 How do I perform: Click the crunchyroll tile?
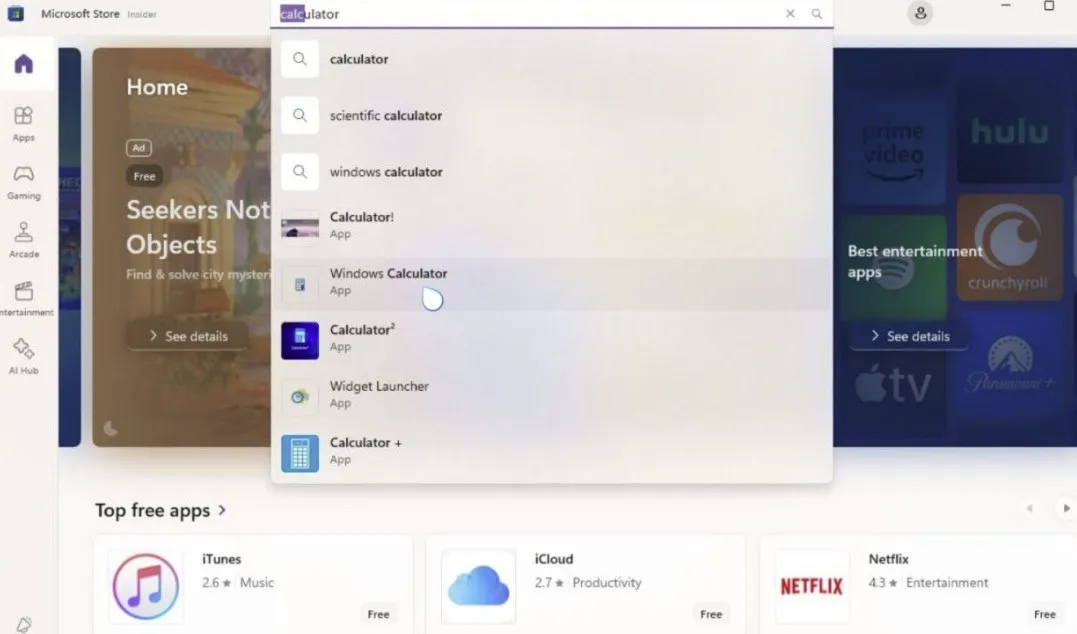pos(1009,247)
